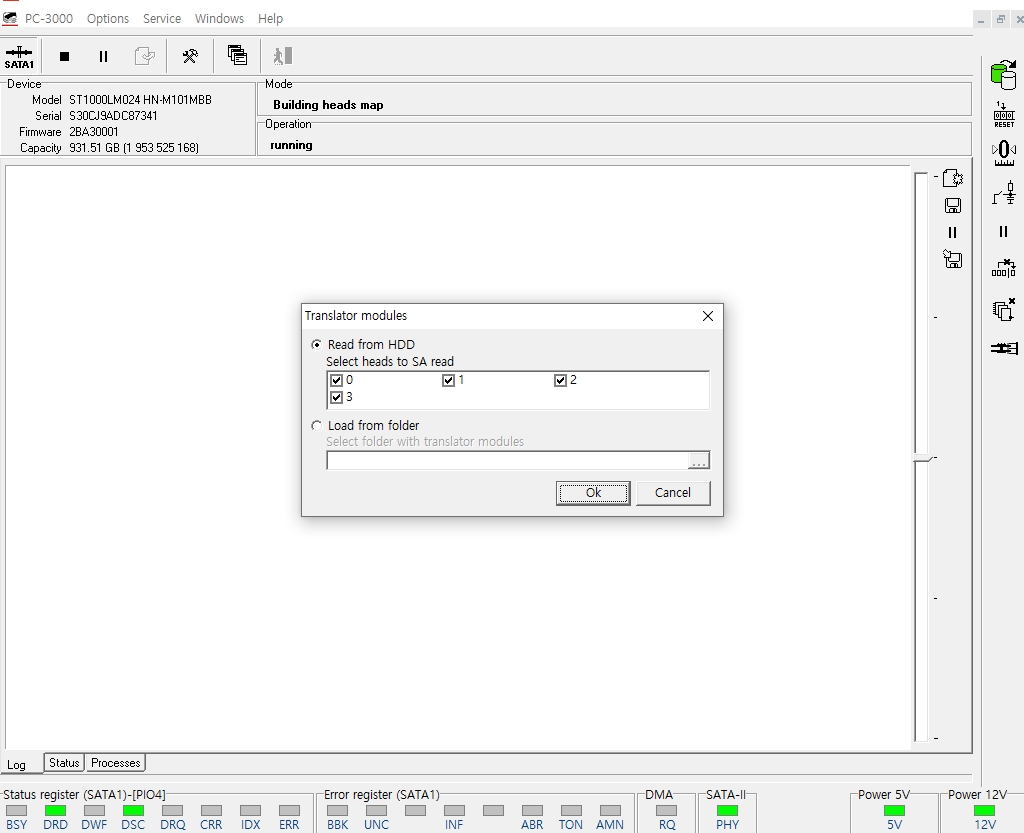The width and height of the screenshot is (1024, 833).
Task: Click the SATA1 port selector icon
Action: tap(19, 57)
